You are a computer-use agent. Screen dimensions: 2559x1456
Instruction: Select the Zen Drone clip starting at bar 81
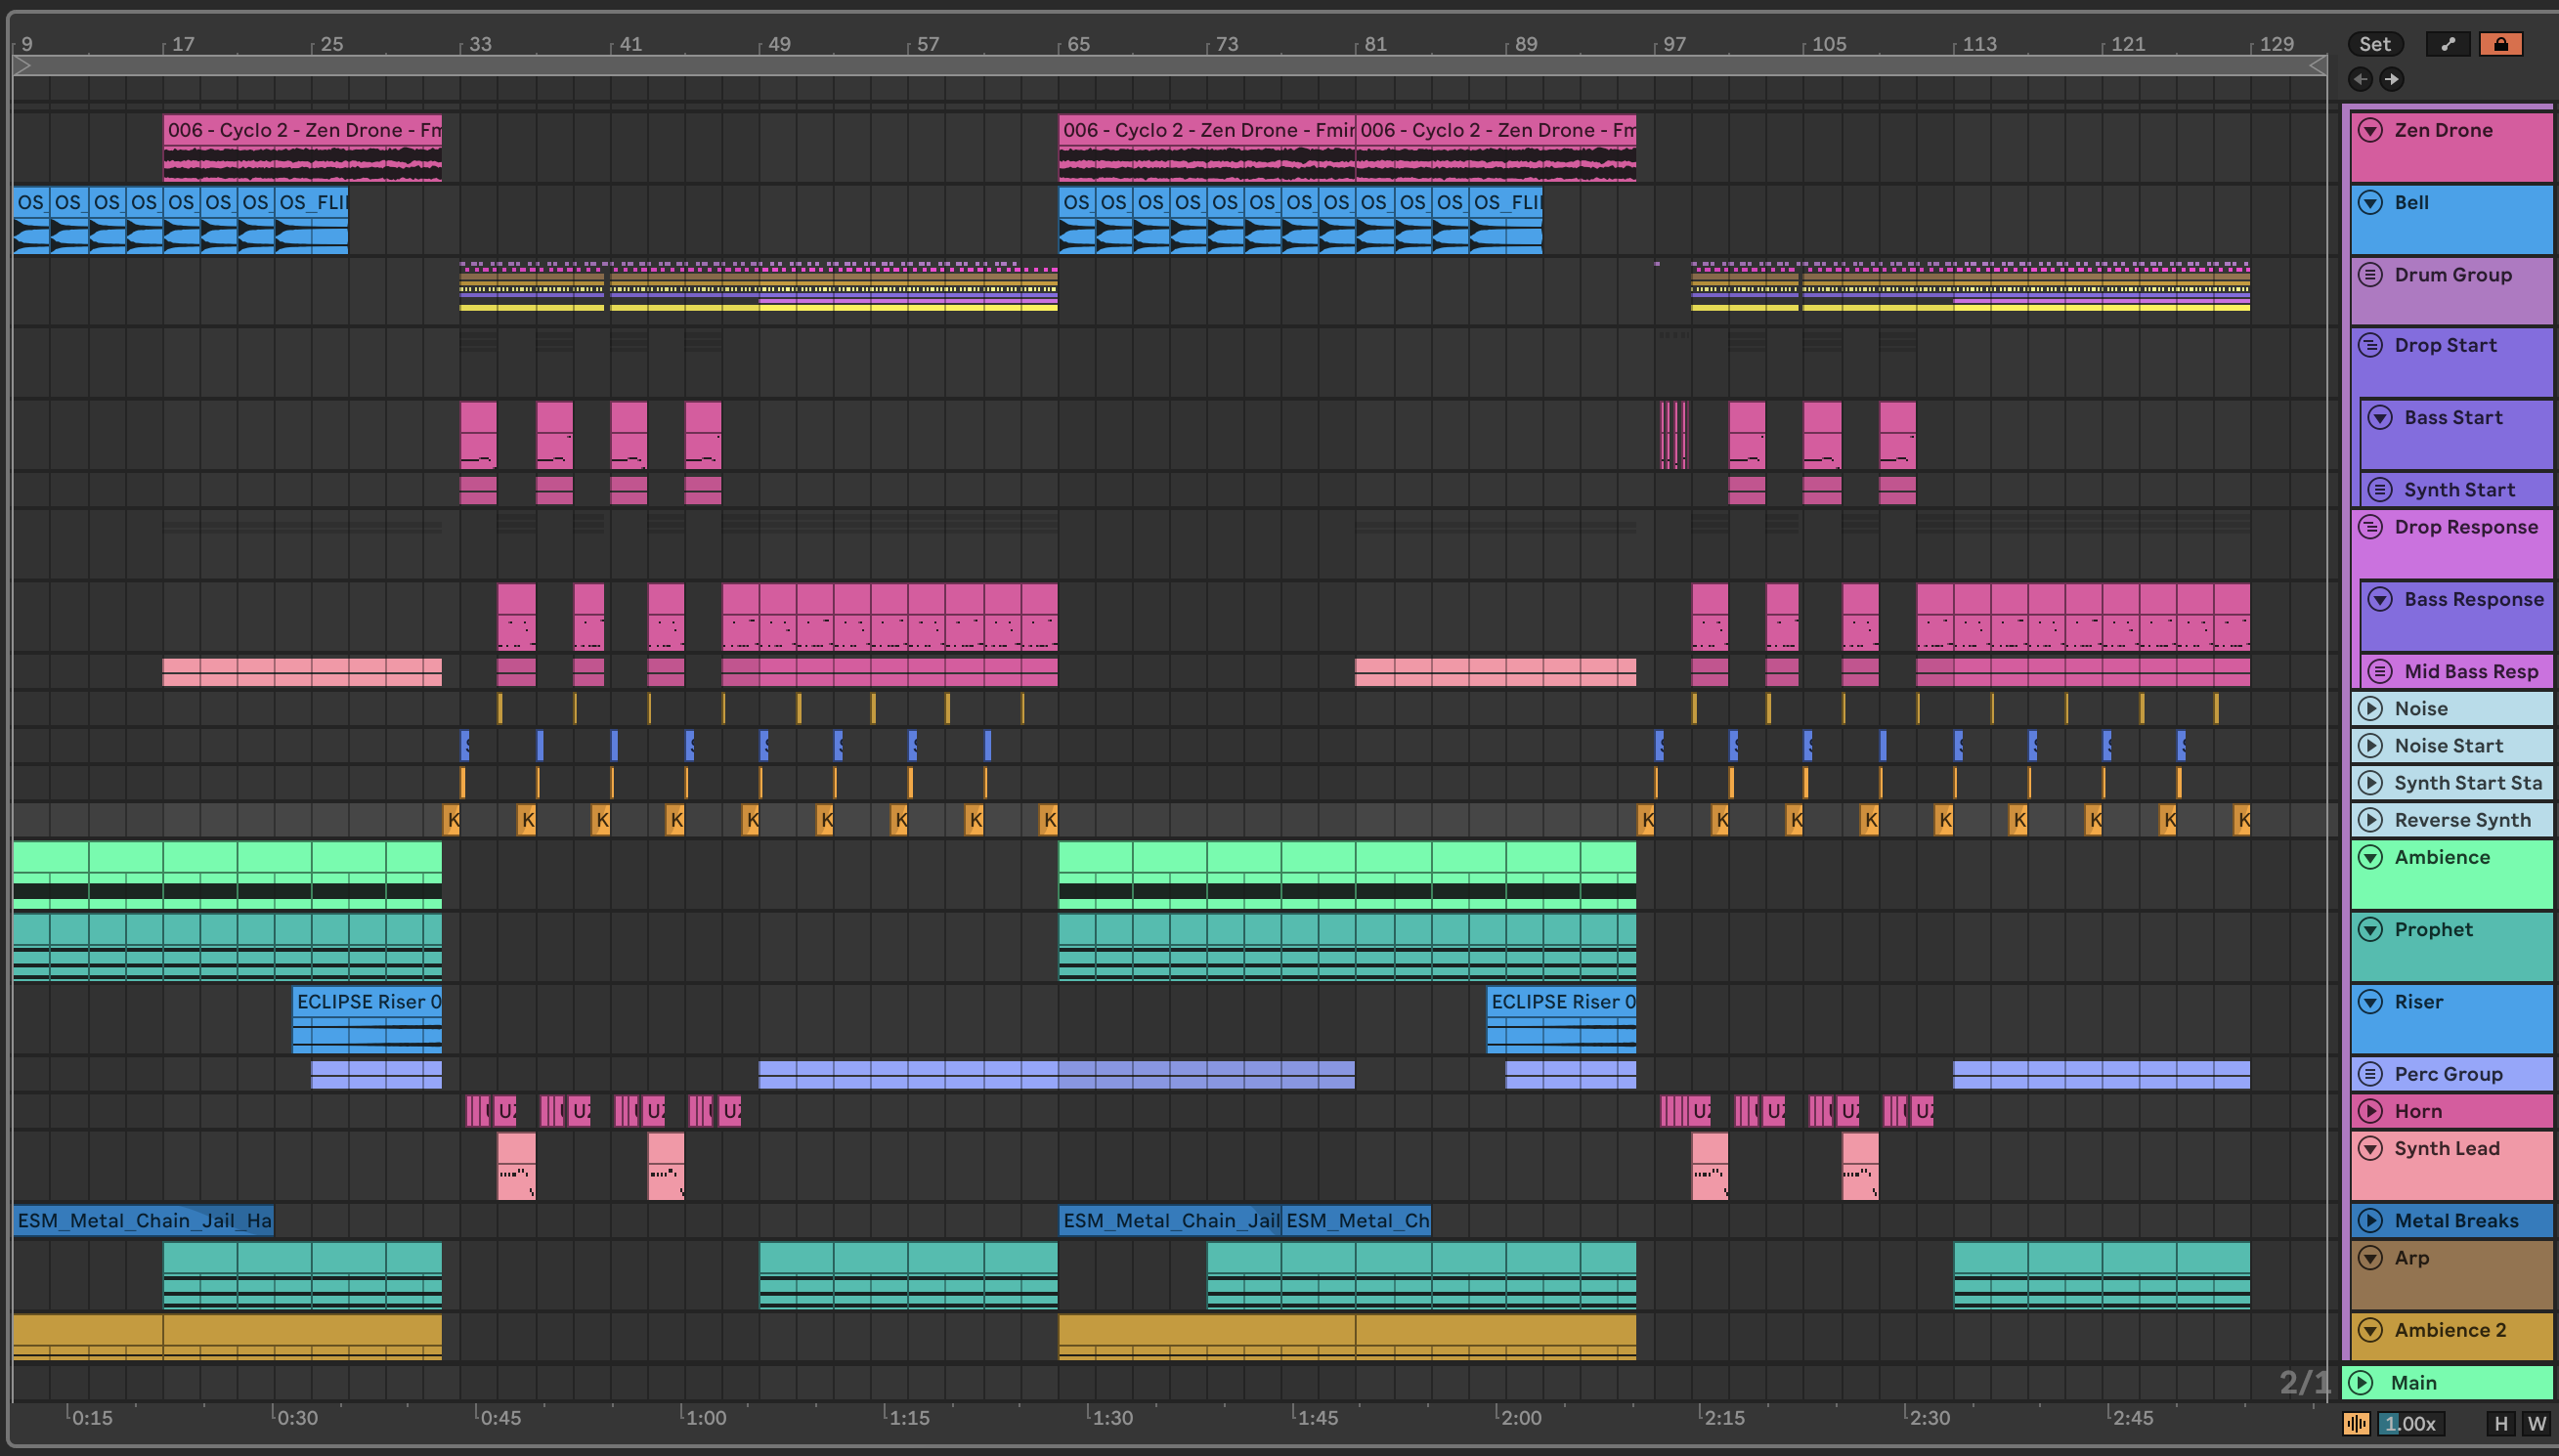pos(1496,148)
